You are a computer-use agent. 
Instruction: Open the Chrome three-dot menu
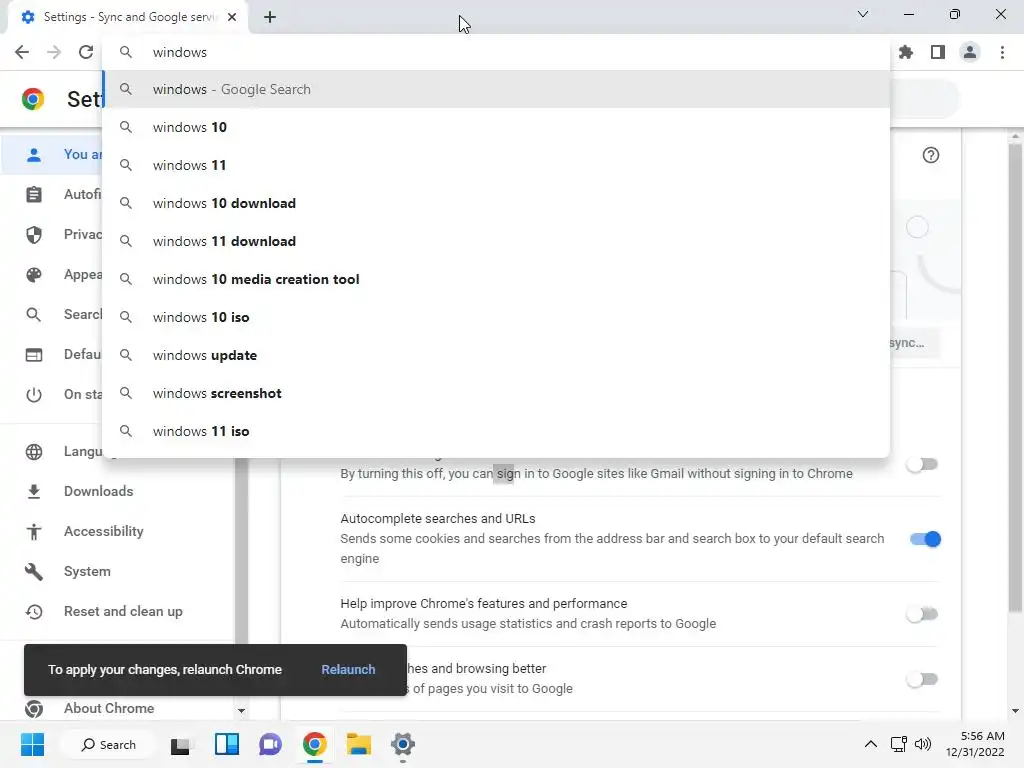pyautogui.click(x=1002, y=52)
